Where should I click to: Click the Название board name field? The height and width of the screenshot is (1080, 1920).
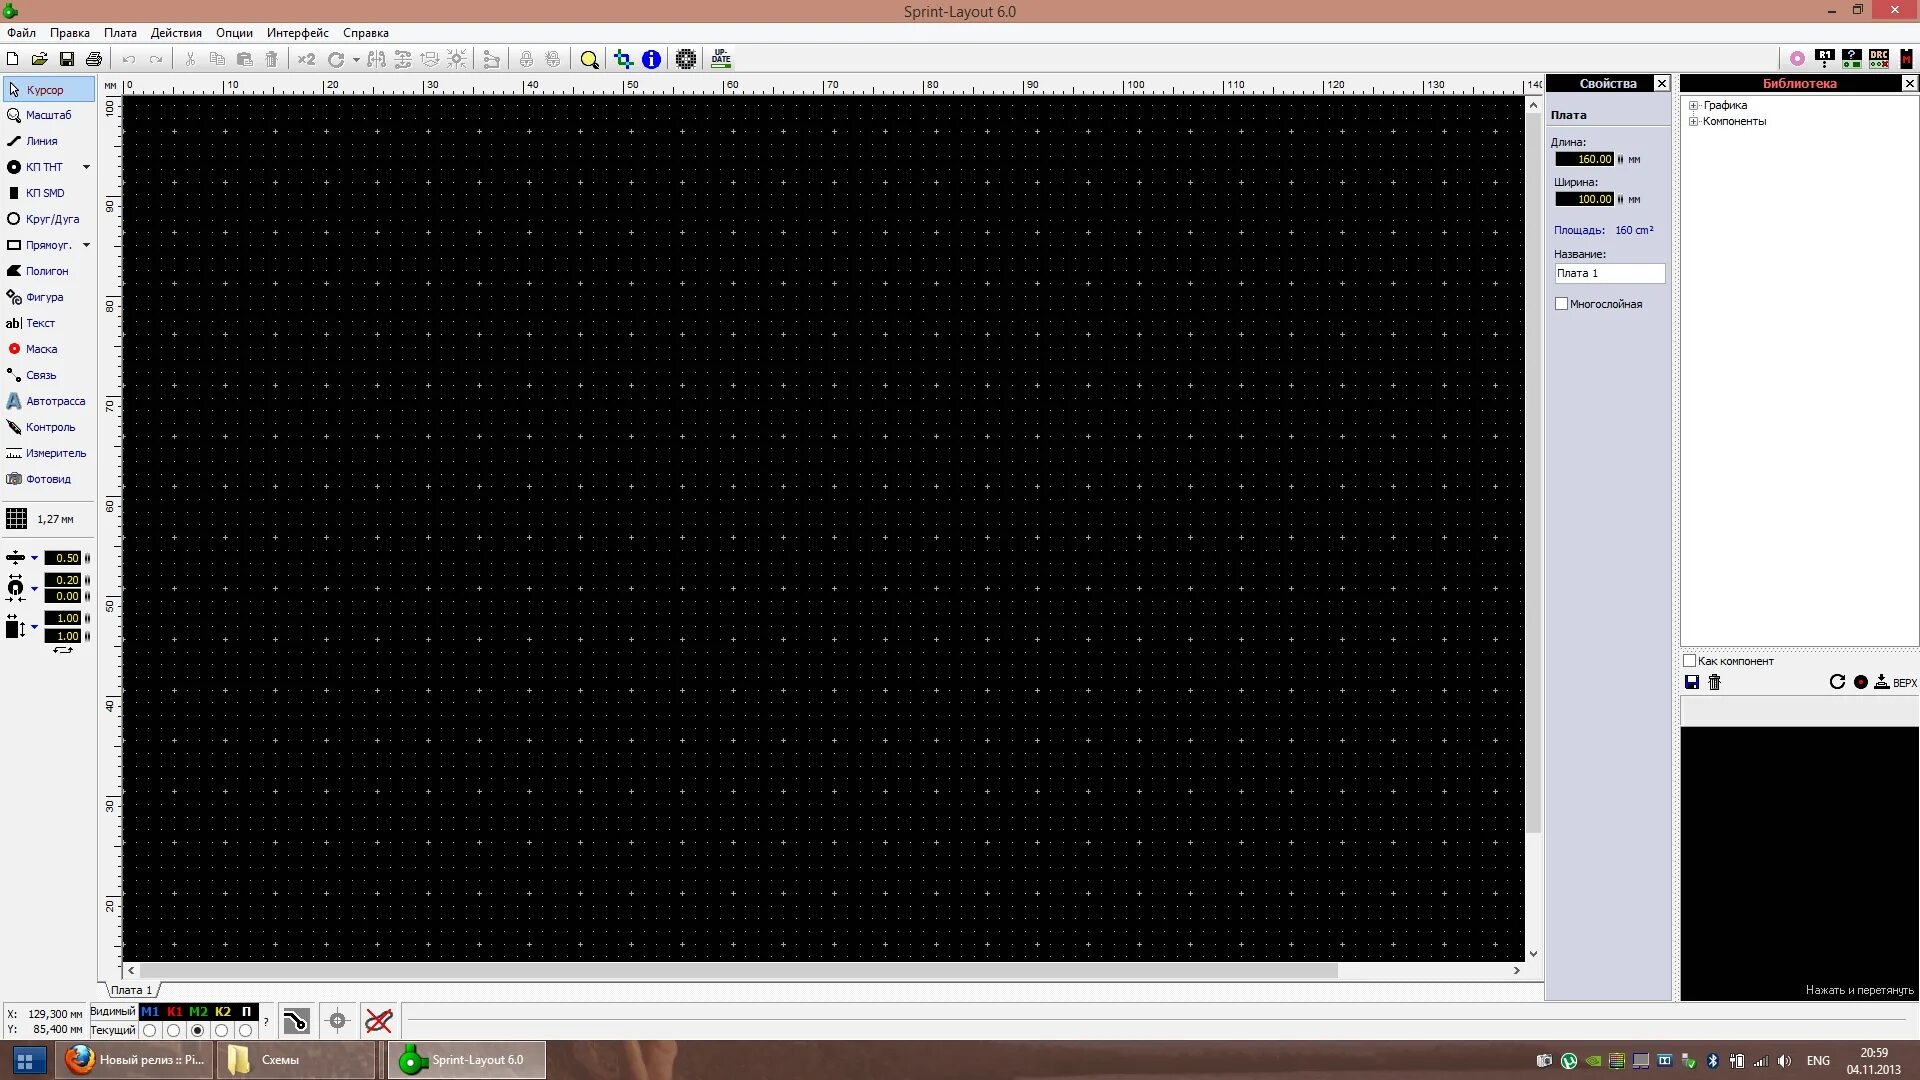click(1609, 273)
